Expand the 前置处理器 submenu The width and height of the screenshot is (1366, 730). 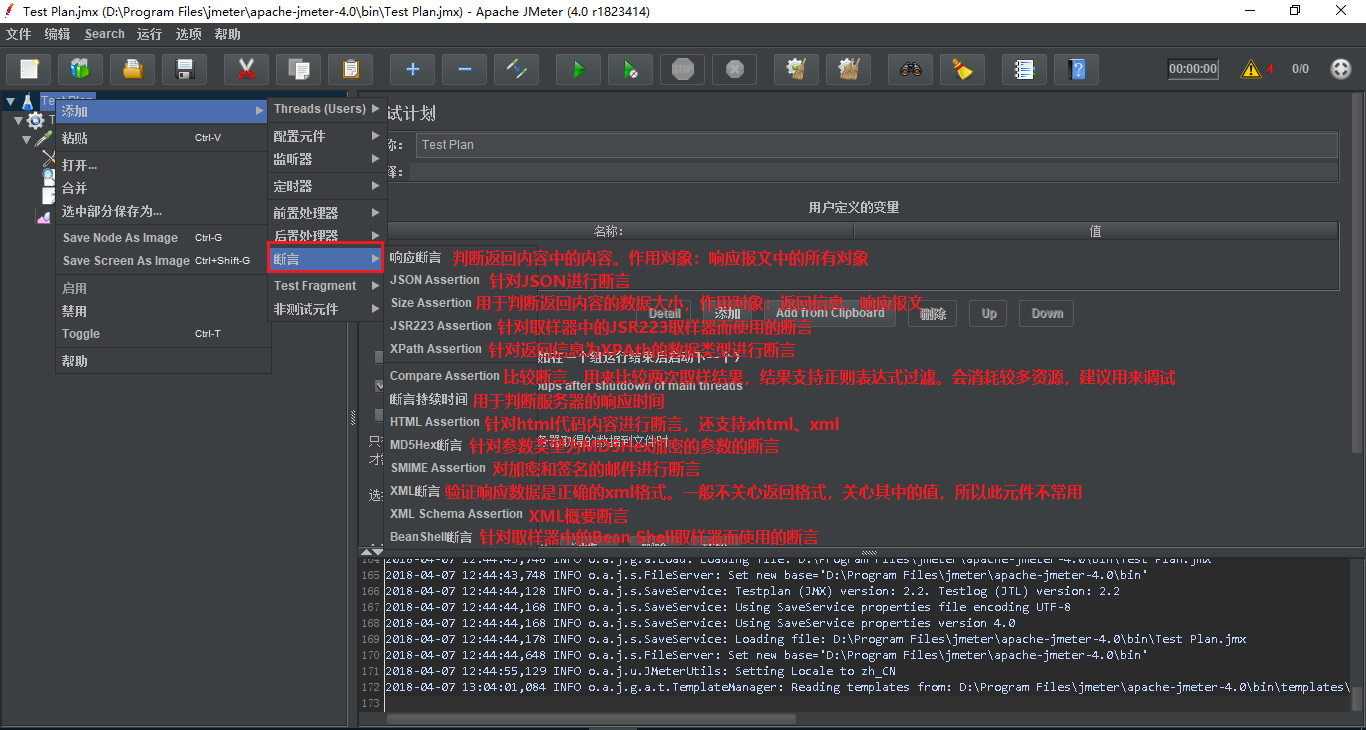click(x=326, y=213)
